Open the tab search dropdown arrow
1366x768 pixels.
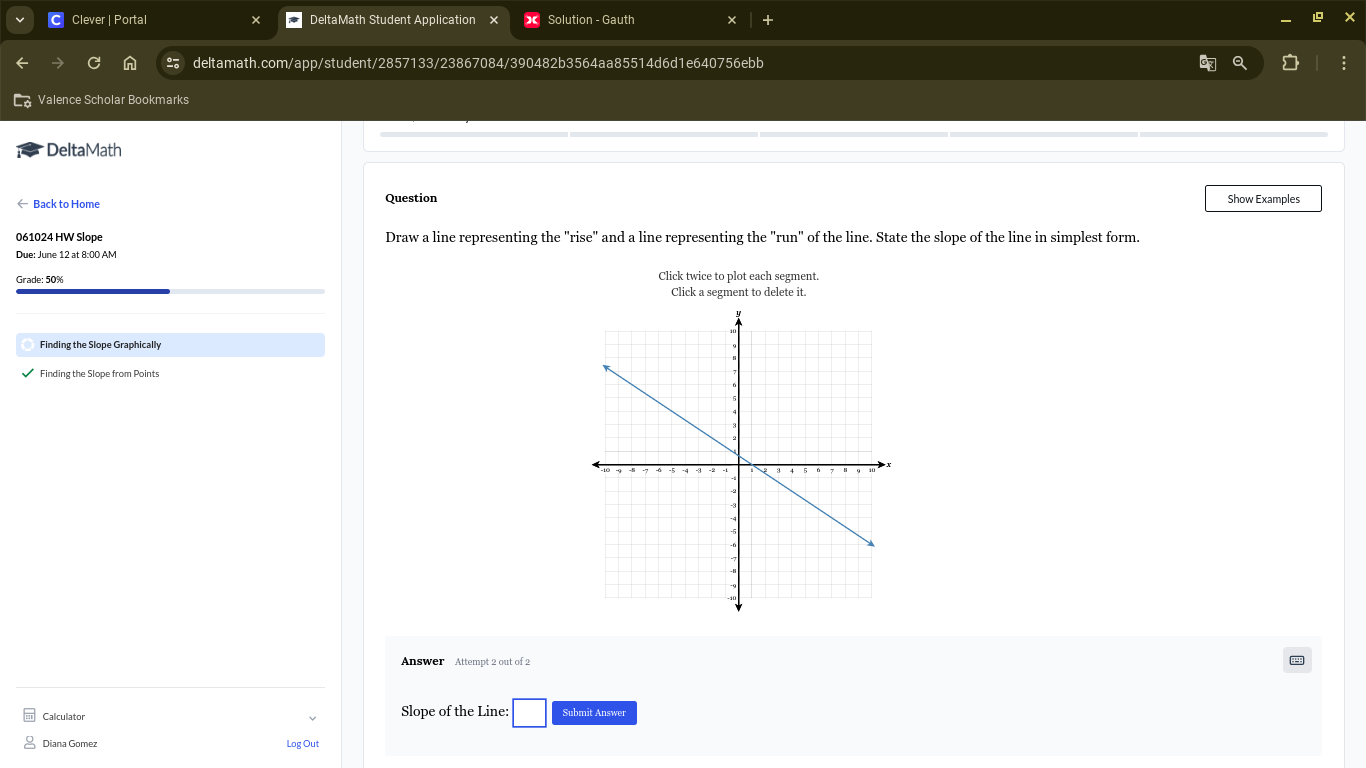(19, 20)
